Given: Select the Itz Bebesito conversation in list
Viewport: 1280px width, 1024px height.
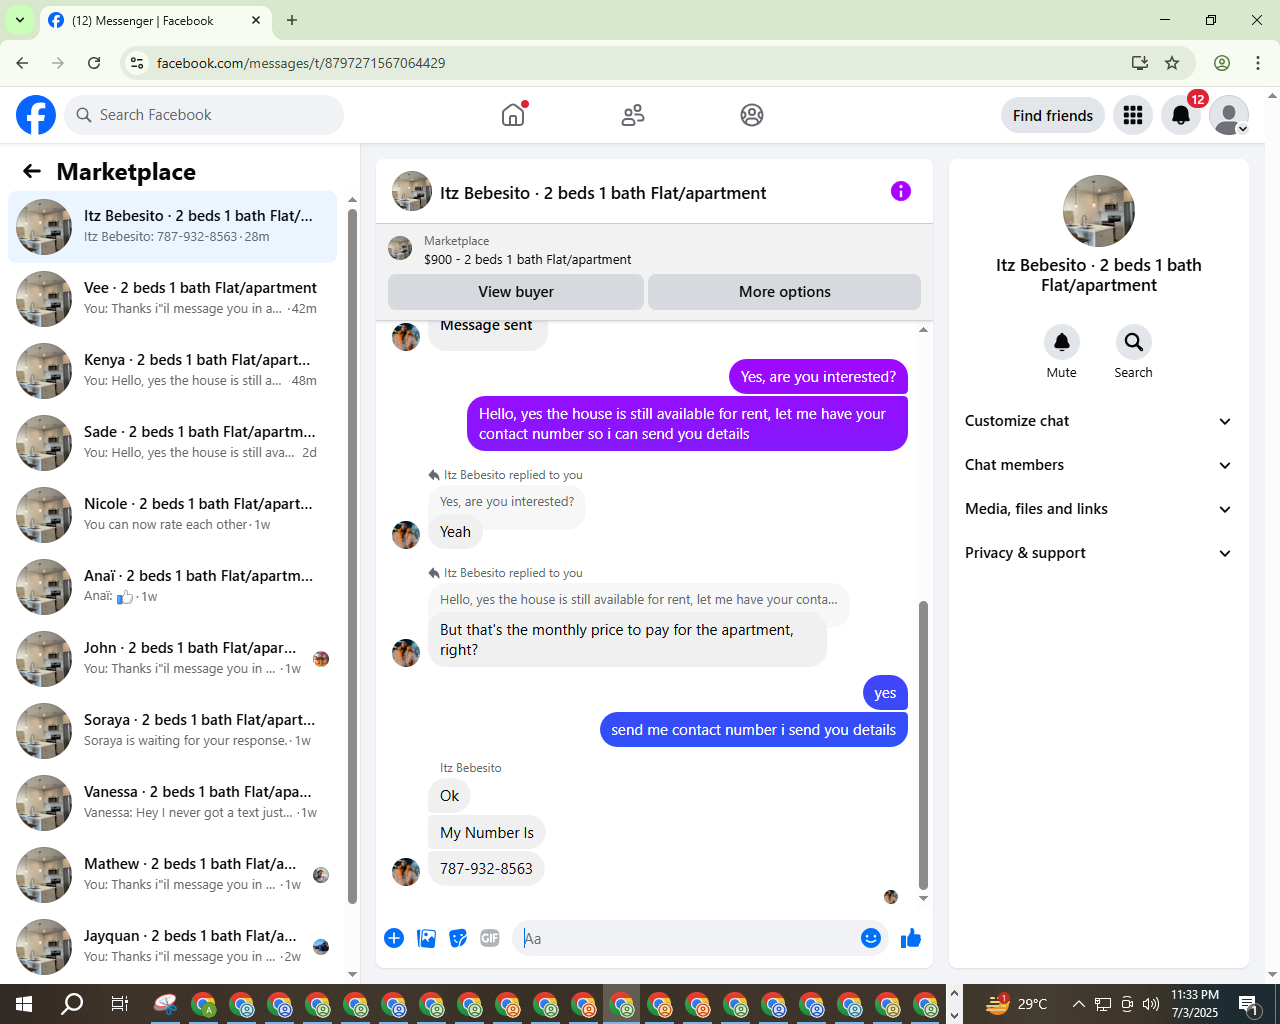Looking at the screenshot, I should click(x=173, y=227).
